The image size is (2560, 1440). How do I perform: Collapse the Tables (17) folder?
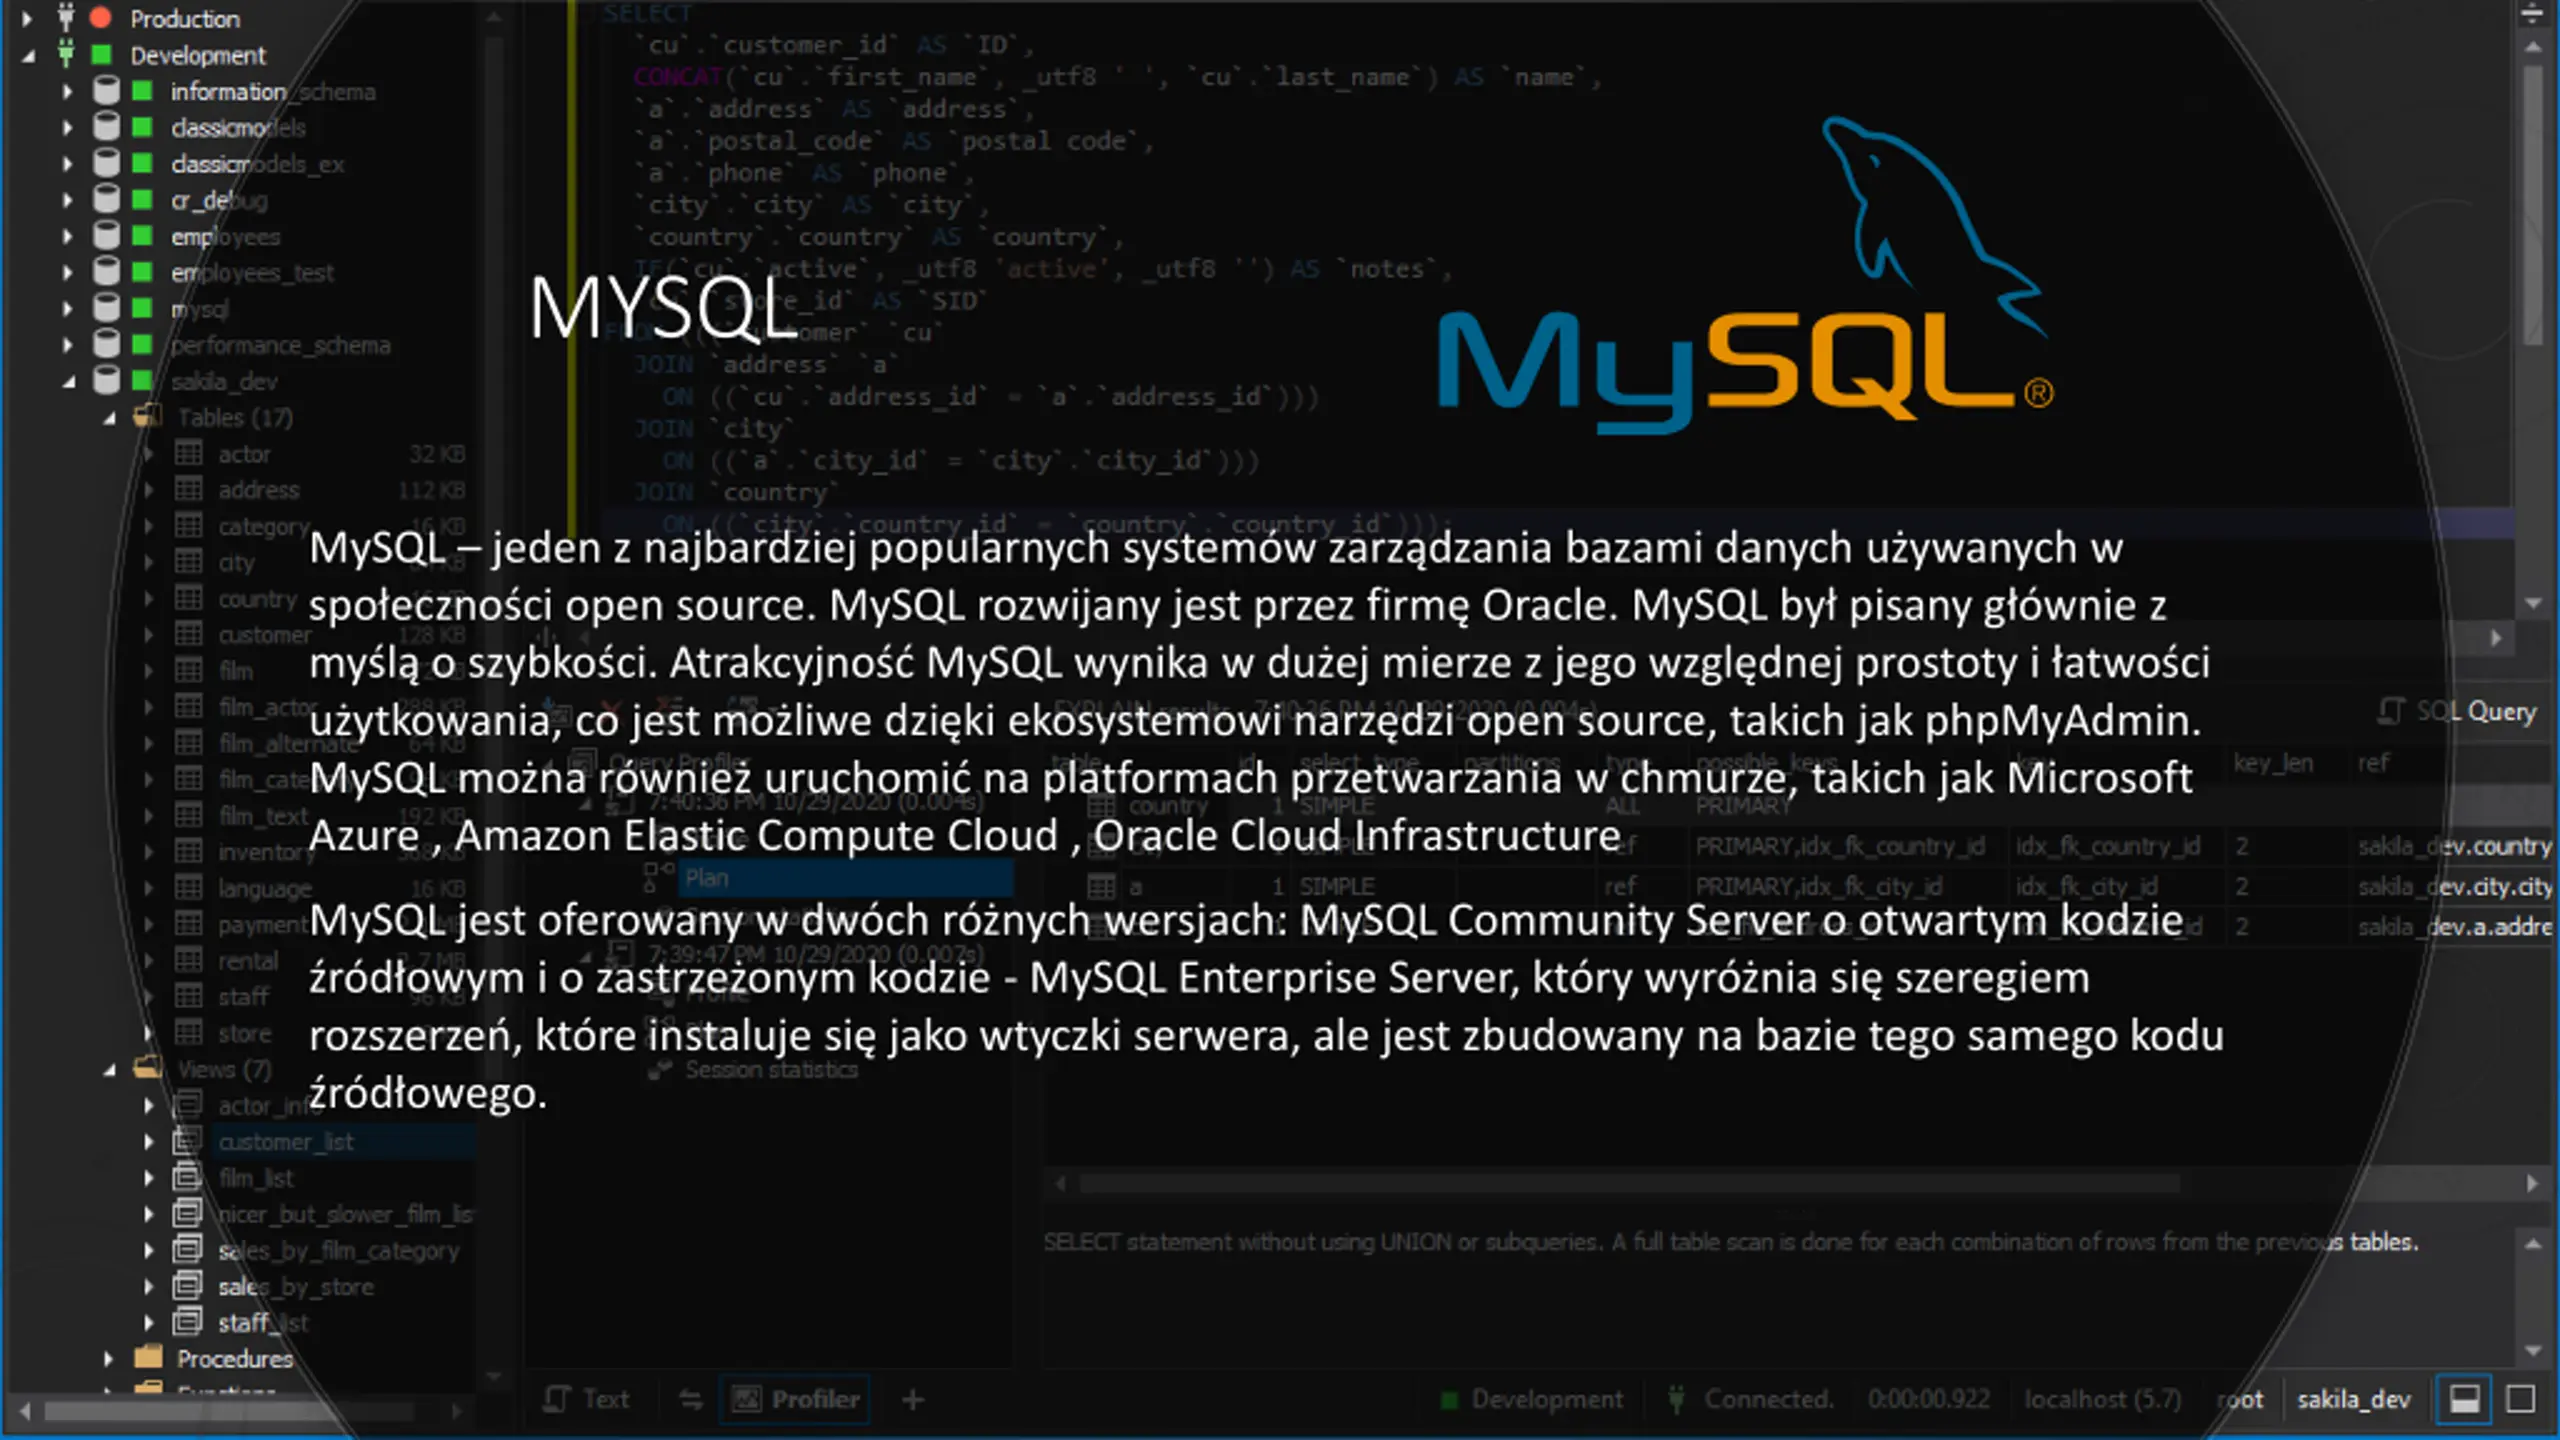(109, 418)
